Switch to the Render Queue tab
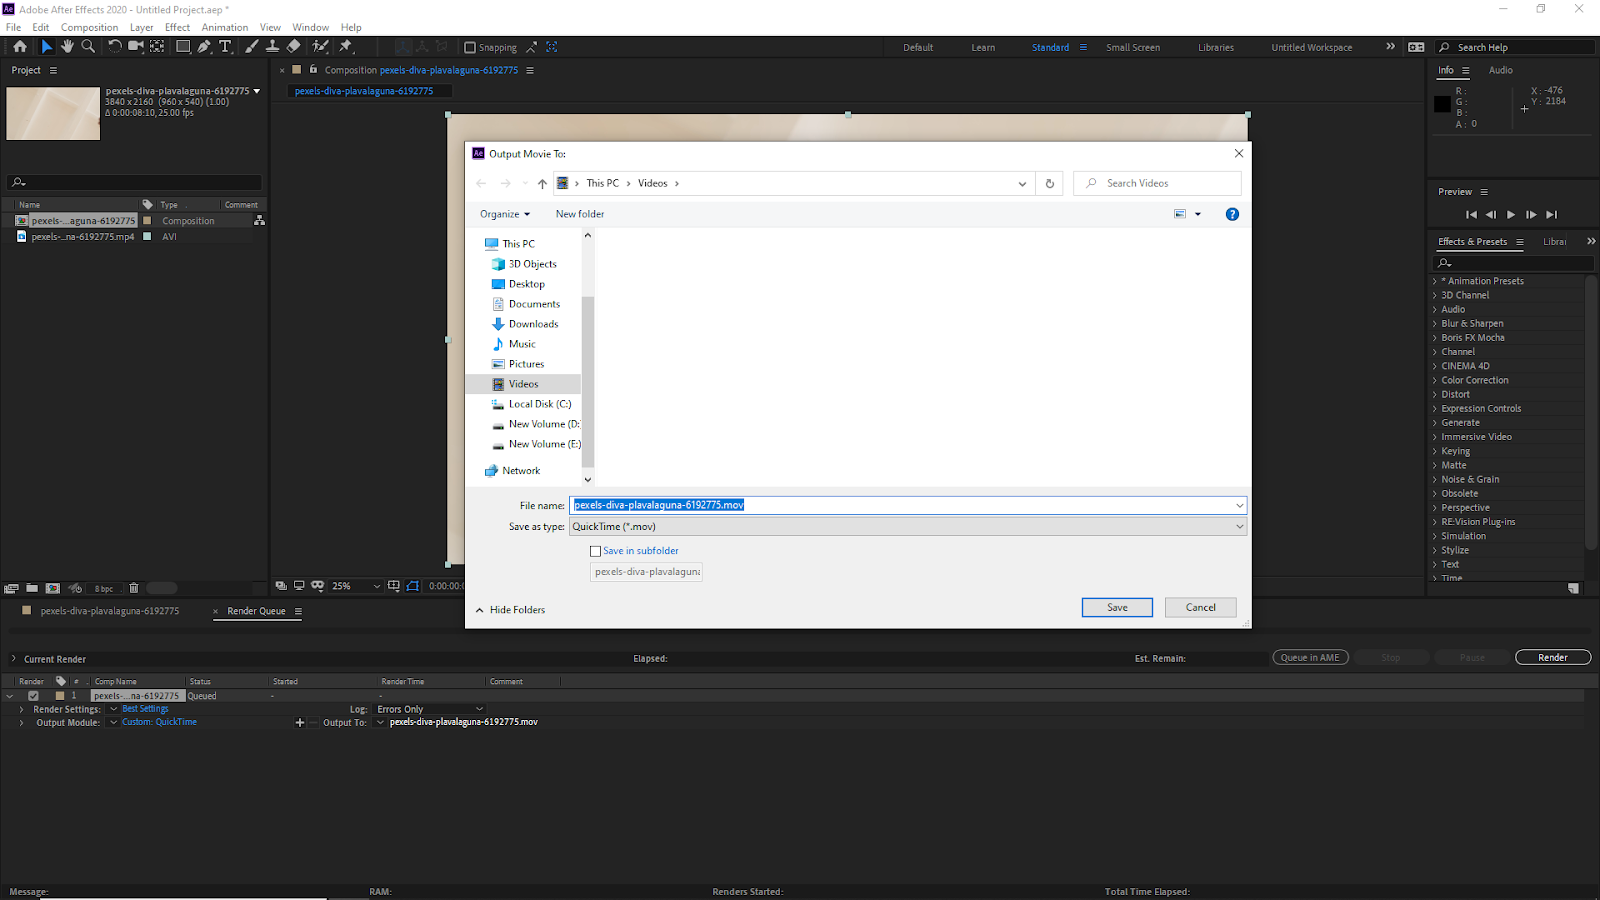This screenshot has height=900, width=1600. [256, 611]
